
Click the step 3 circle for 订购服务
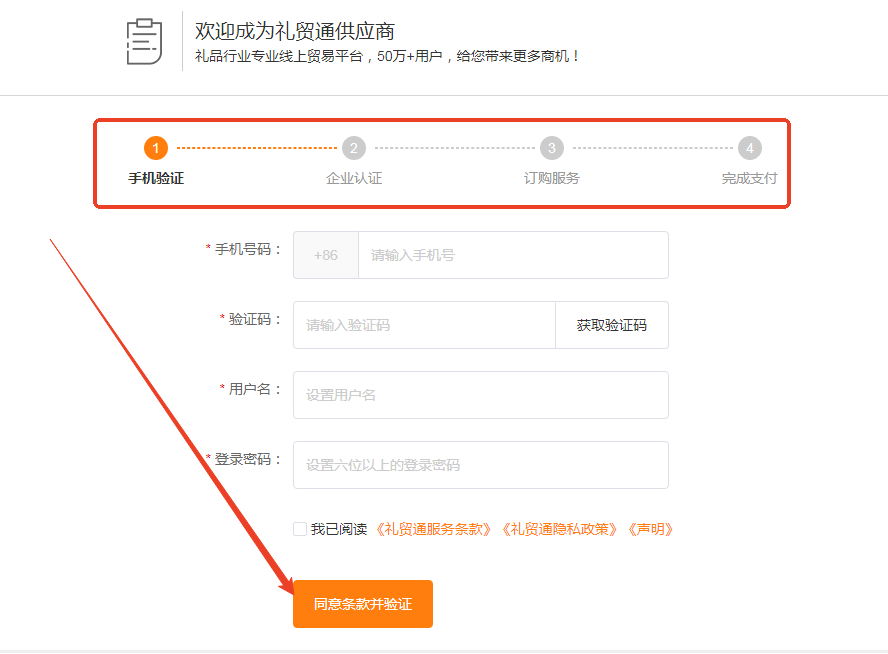552,148
